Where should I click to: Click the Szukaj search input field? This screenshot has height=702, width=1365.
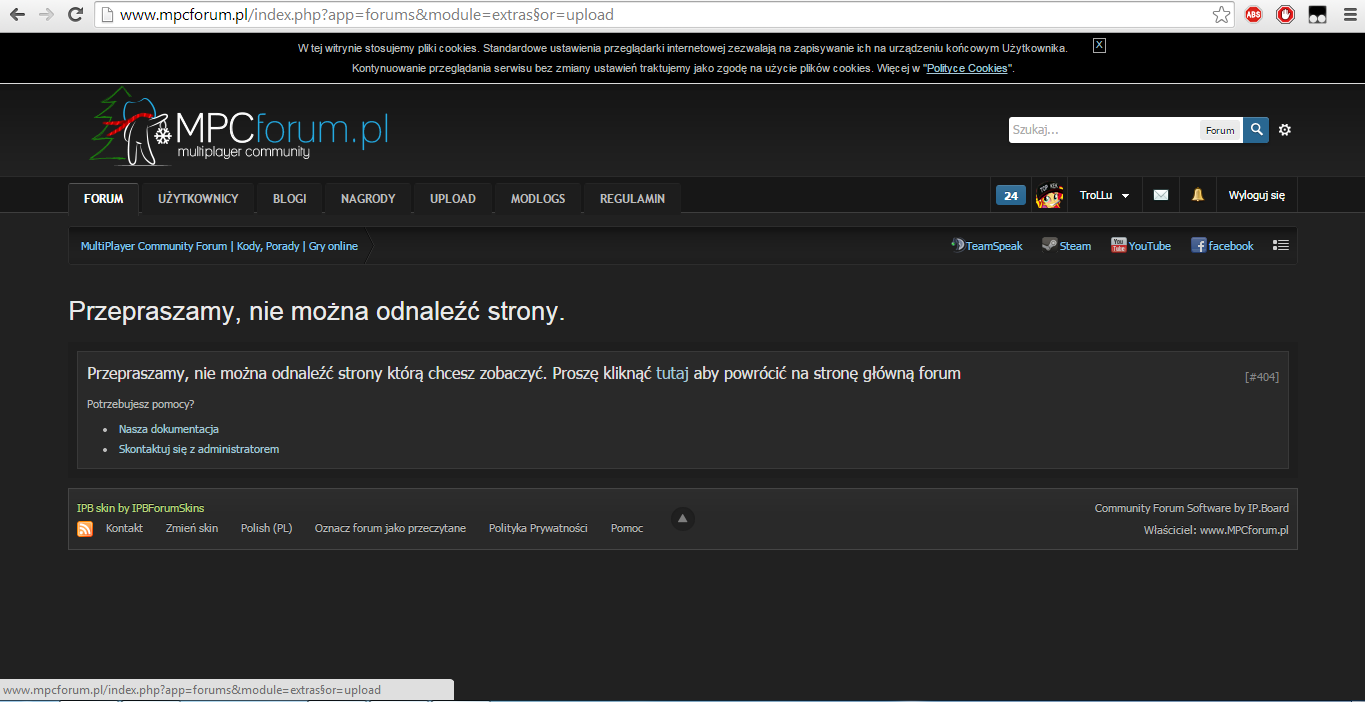(1104, 130)
